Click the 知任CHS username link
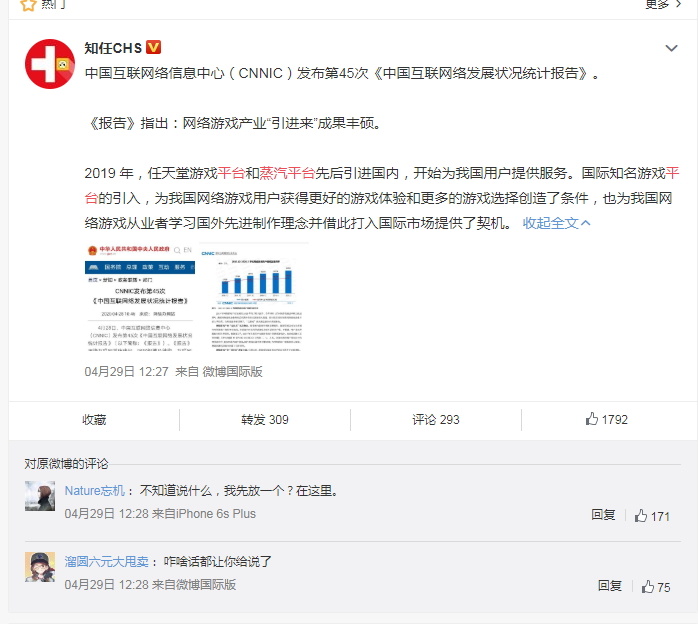Image resolution: width=698 pixels, height=624 pixels. 113,48
